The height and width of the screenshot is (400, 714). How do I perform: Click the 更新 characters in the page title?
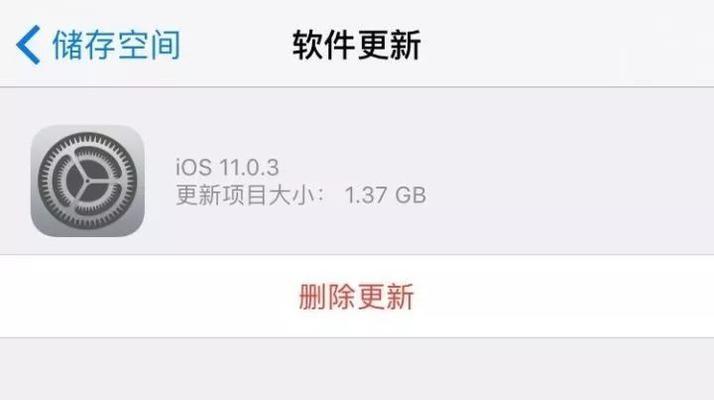coord(389,45)
